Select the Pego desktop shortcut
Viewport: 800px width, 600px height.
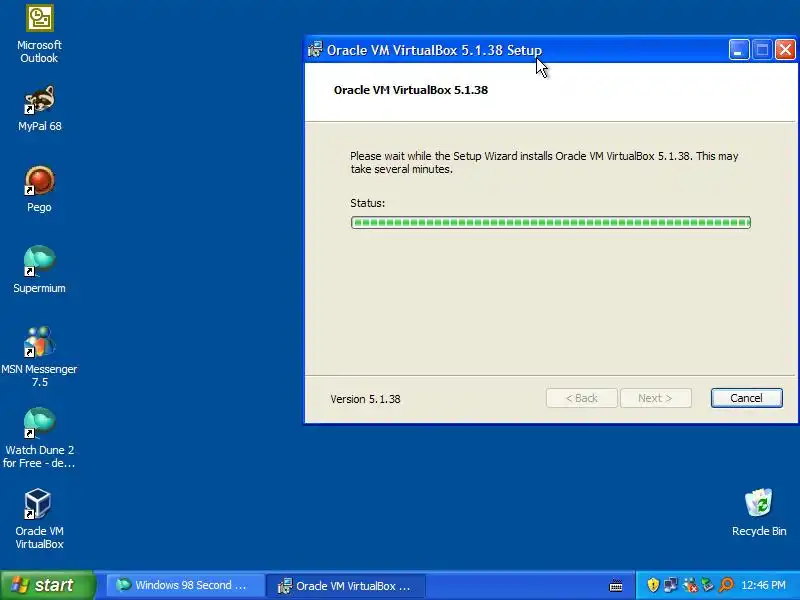(39, 181)
